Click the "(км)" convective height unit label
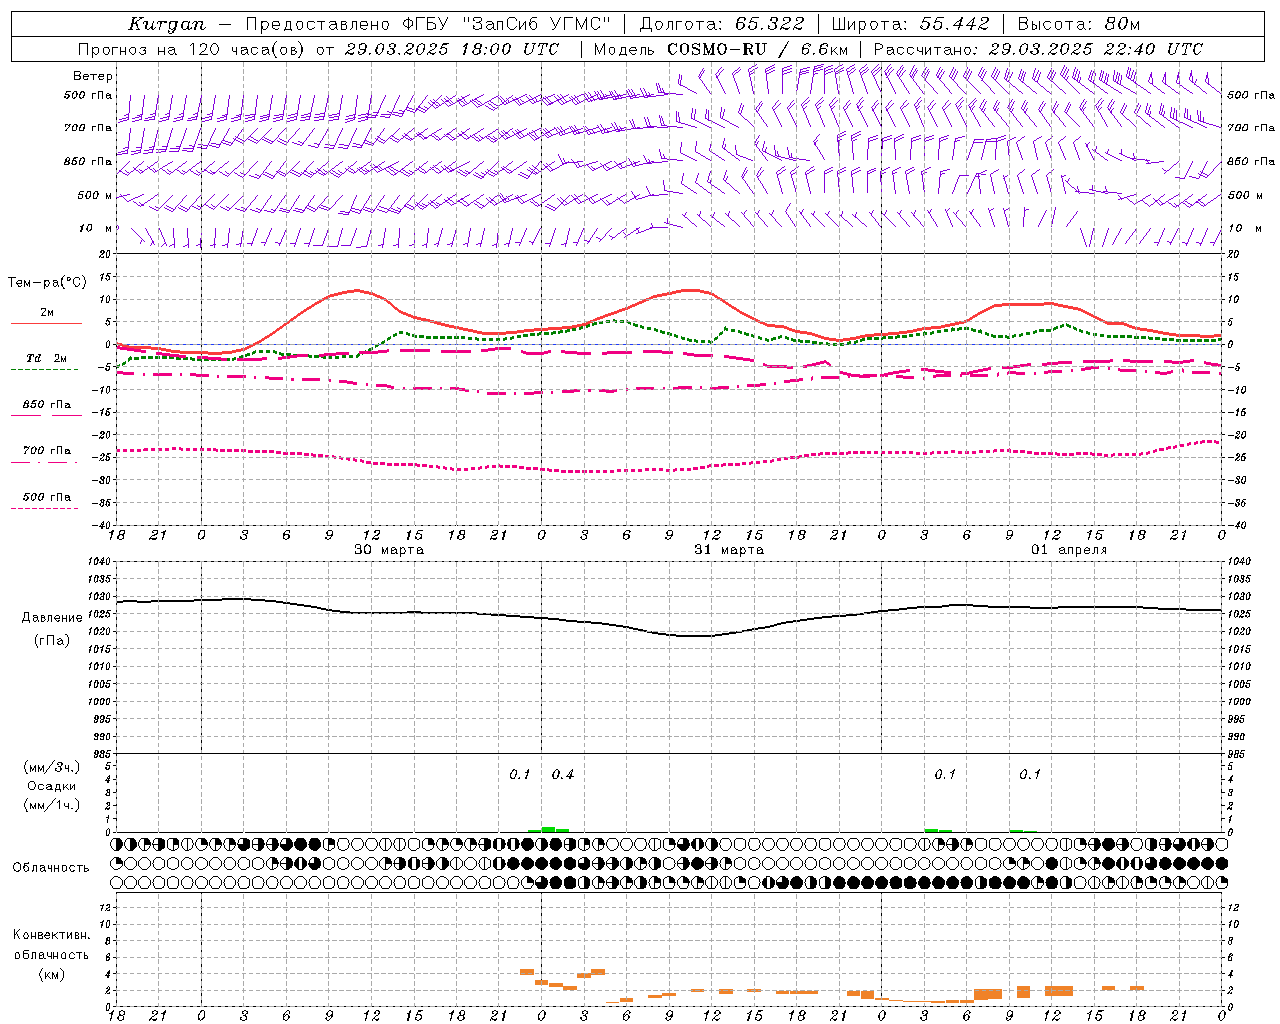 tap(51, 973)
